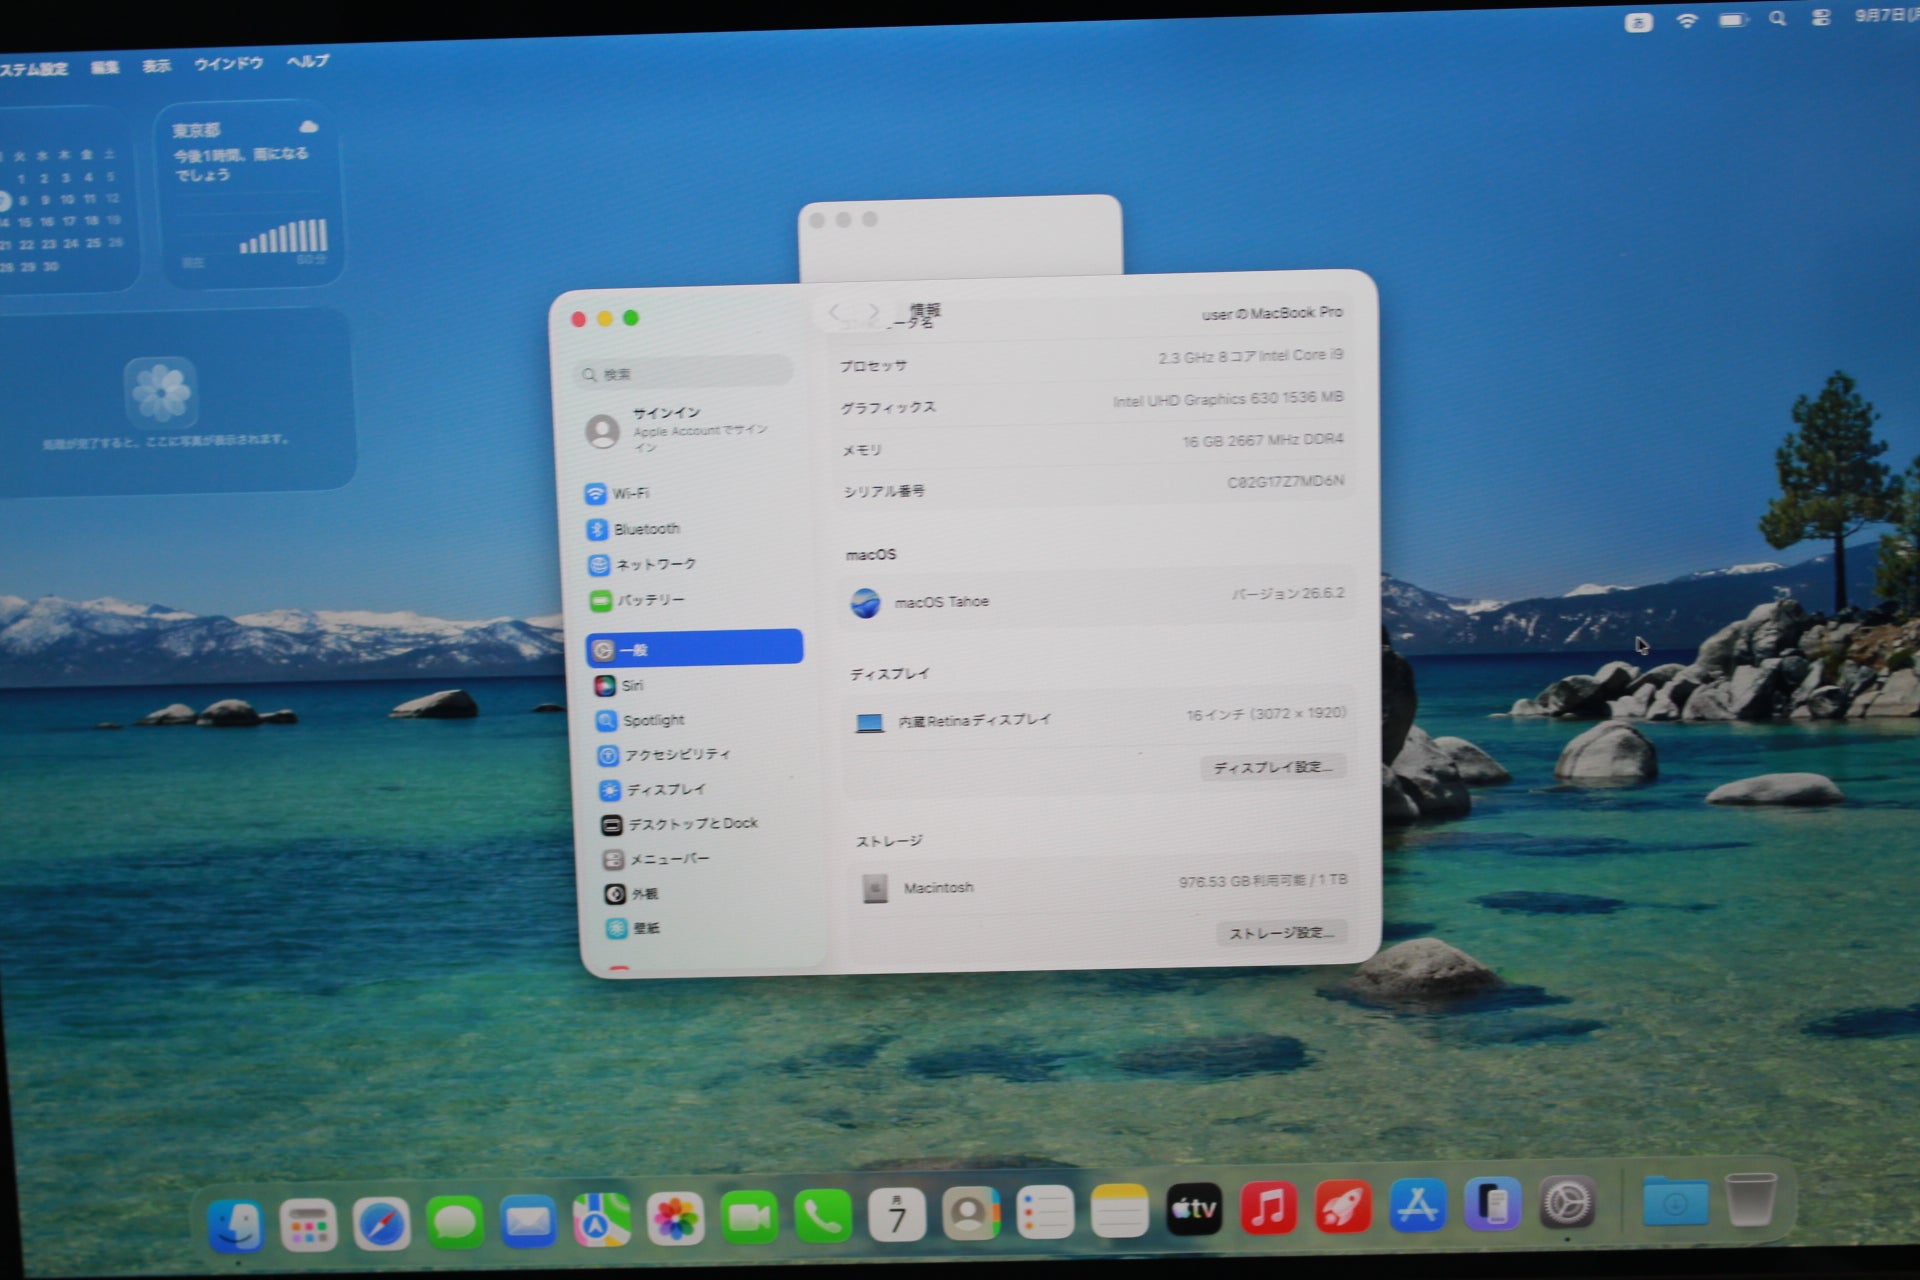Open the Trash in the Dock
Screen dimensions: 1920x1280
(x=1751, y=1199)
